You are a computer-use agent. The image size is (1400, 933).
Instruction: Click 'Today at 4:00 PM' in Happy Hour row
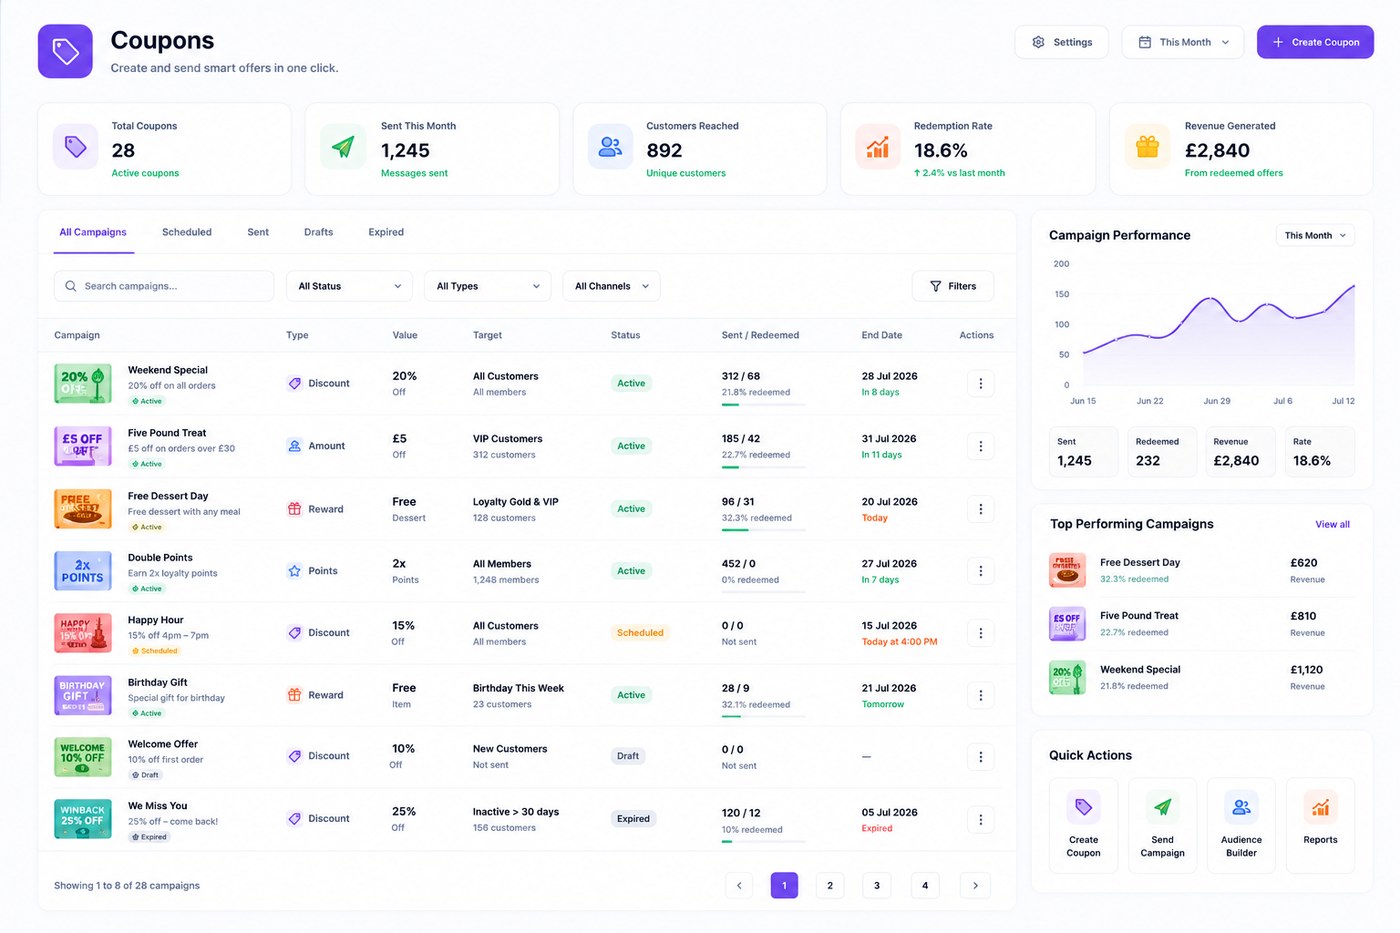coord(900,642)
